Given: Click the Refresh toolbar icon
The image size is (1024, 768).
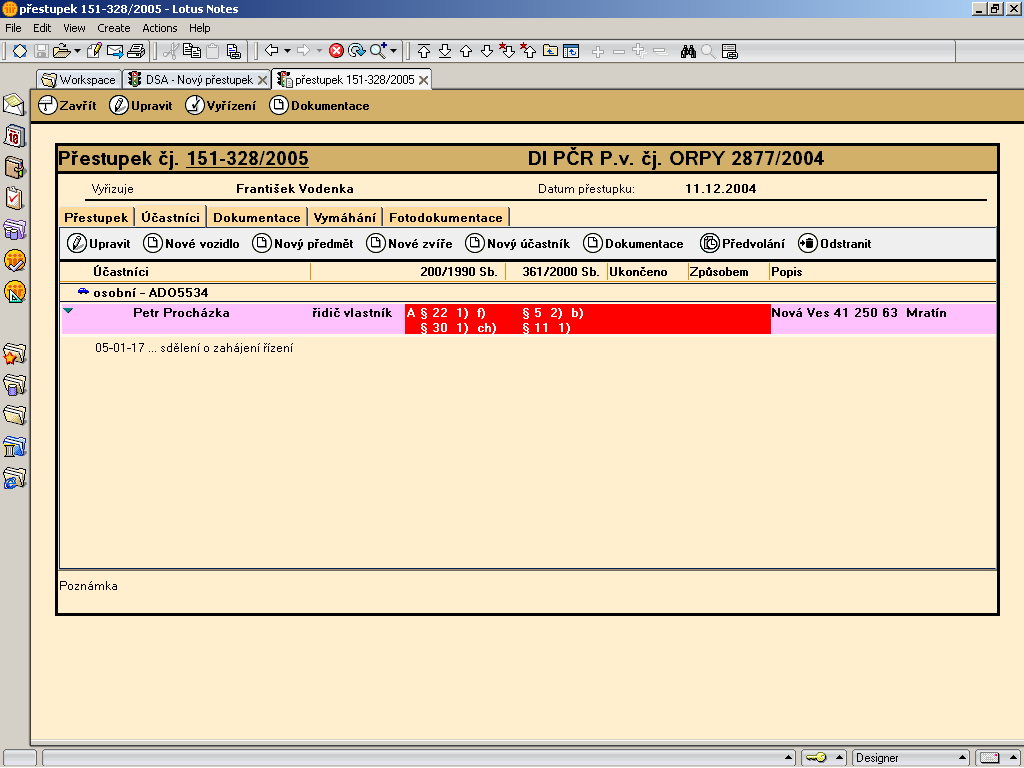Looking at the screenshot, I should 357,51.
